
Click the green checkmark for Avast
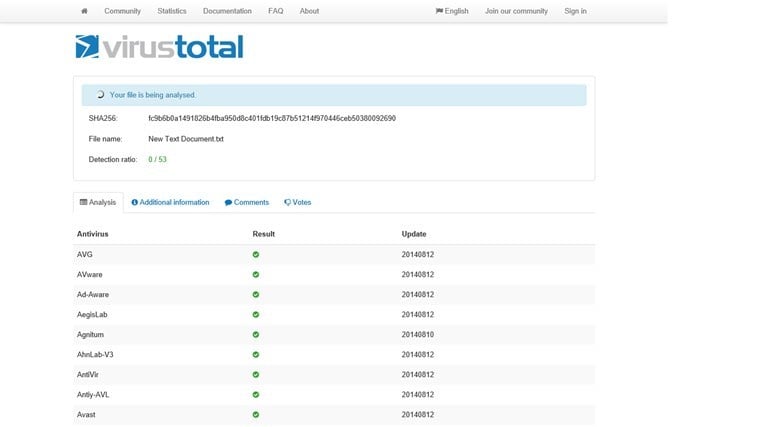click(256, 414)
